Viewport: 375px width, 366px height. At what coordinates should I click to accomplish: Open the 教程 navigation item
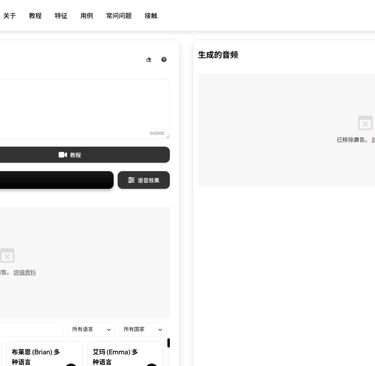[35, 16]
